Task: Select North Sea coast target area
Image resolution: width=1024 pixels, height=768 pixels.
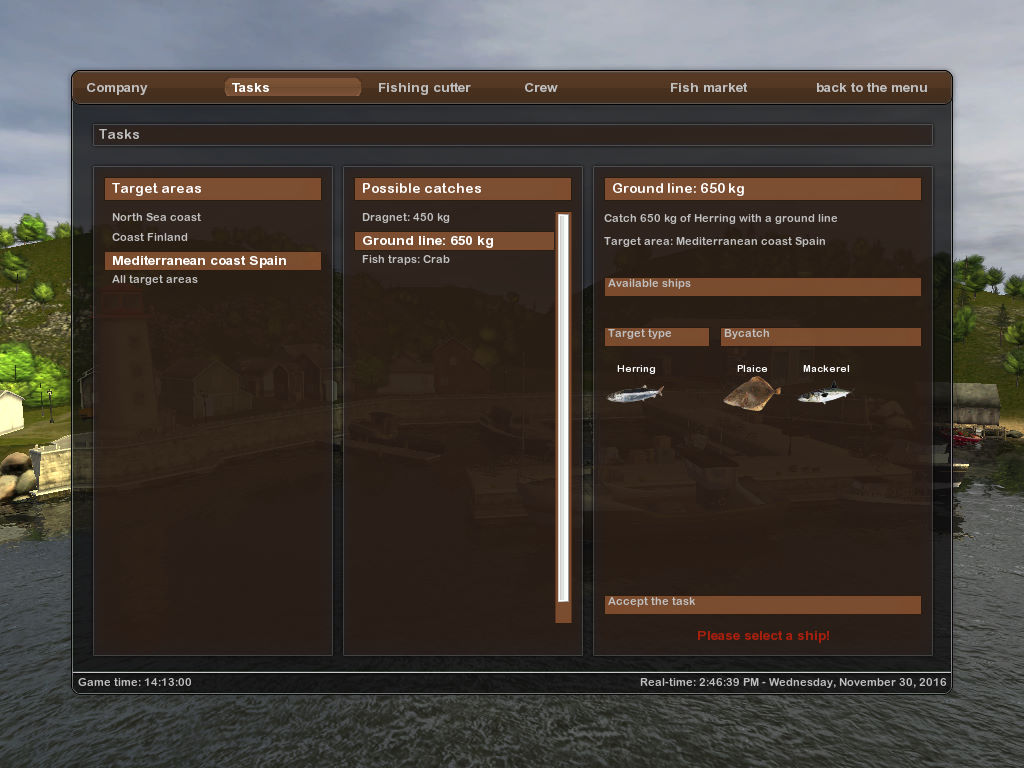Action: [156, 217]
